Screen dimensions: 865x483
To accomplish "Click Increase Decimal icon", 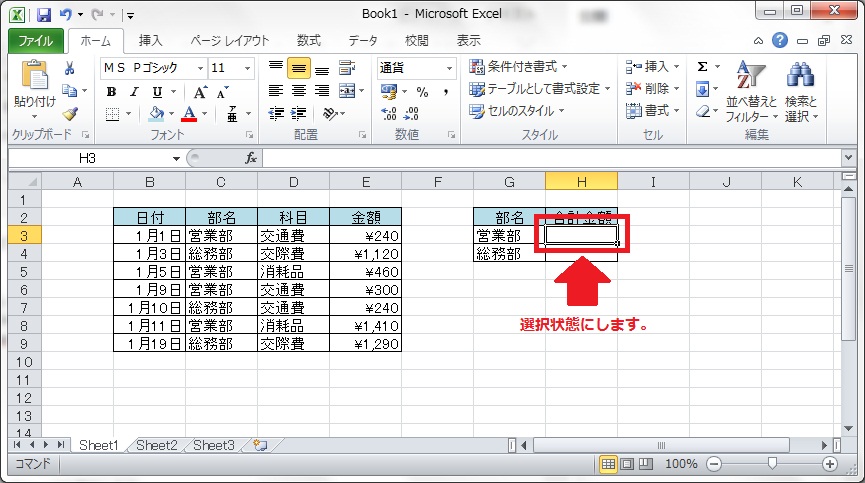I will coord(389,114).
